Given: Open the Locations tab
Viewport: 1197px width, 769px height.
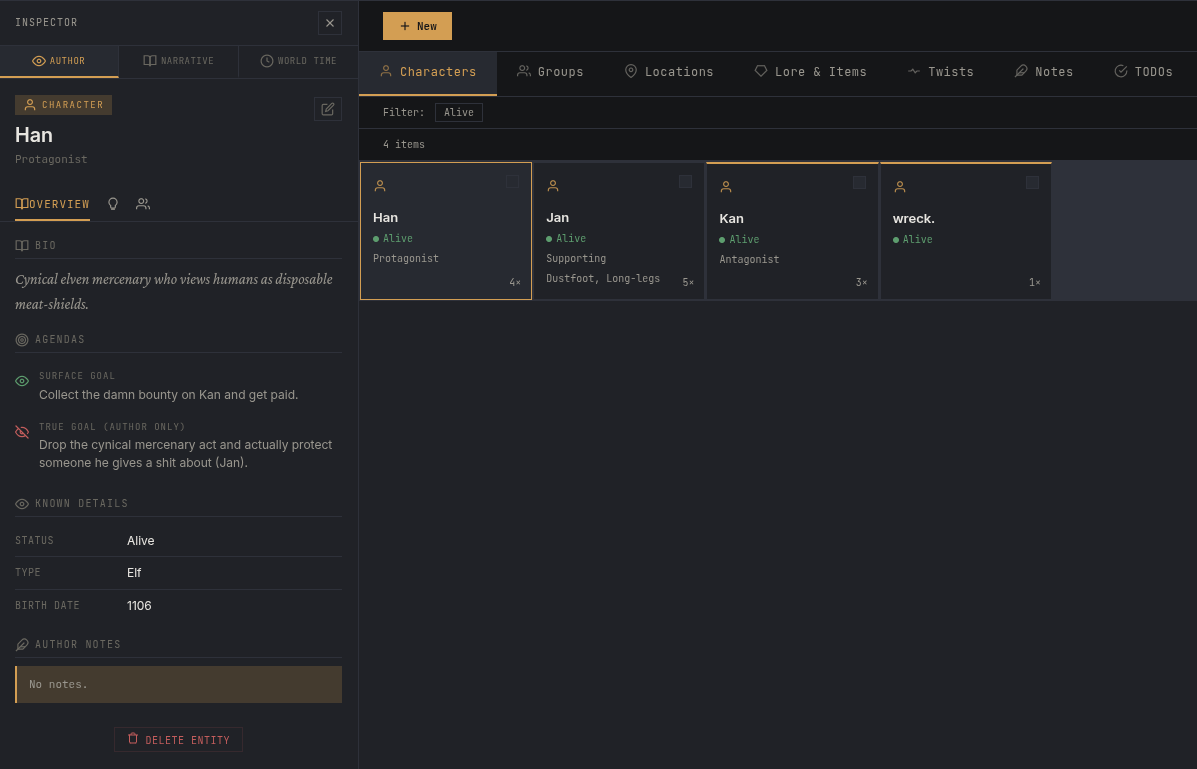Looking at the screenshot, I should tap(669, 72).
